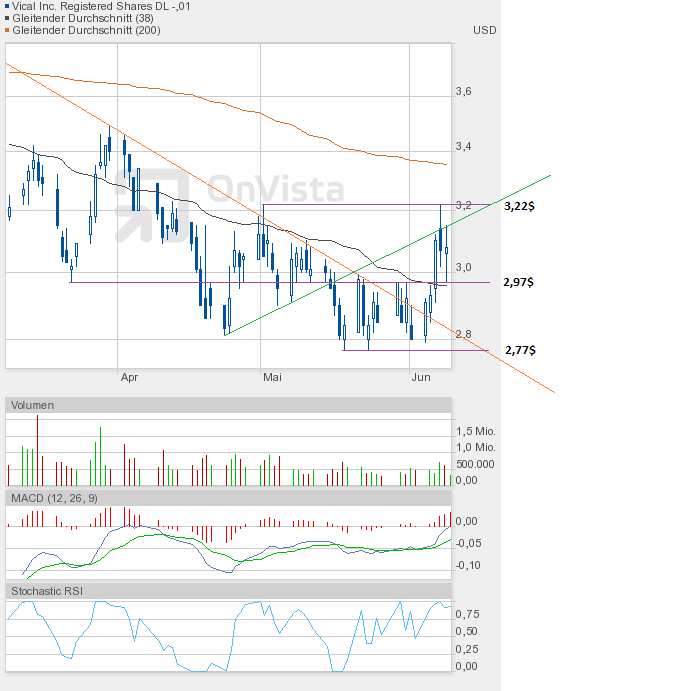Select the Gleitender Durchschnitt (200) legend label
The height and width of the screenshot is (691, 677).
pos(86,30)
